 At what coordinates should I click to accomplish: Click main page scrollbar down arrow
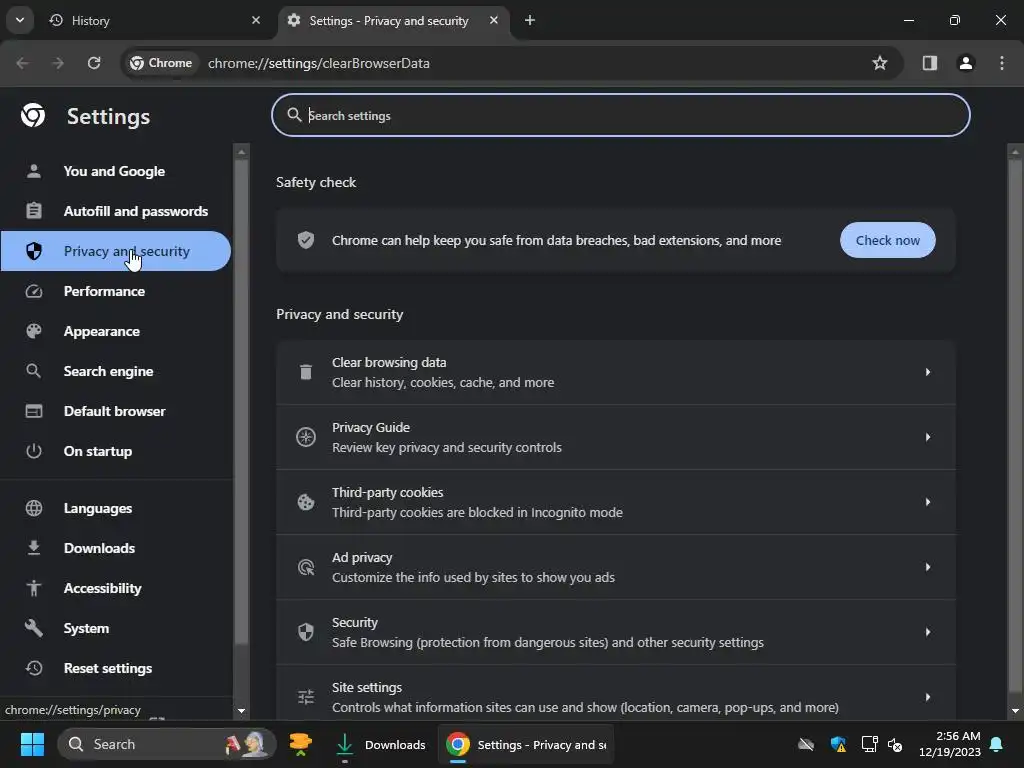[1015, 711]
